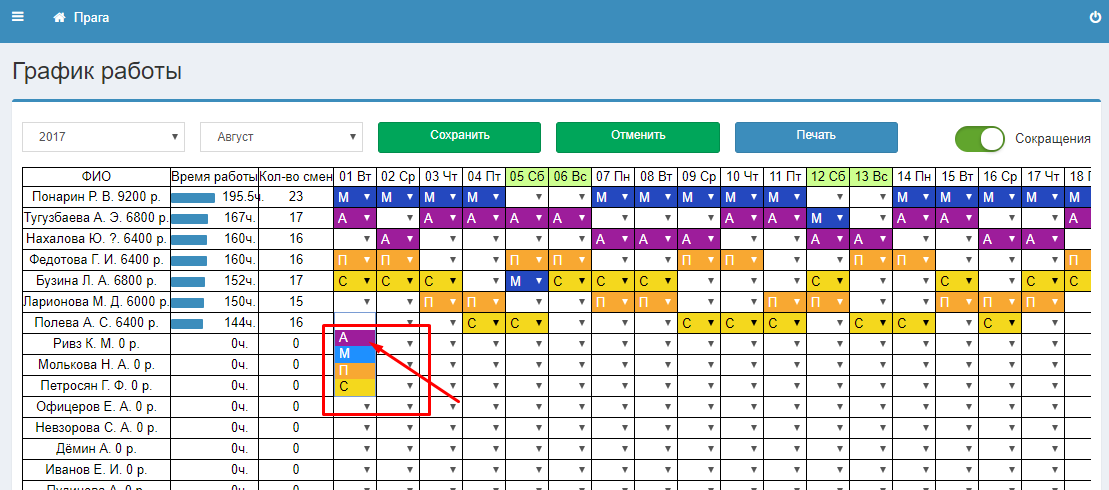Screen dimensions: 1109x490
Task: Click the 01 Вт day header
Action: tap(354, 176)
